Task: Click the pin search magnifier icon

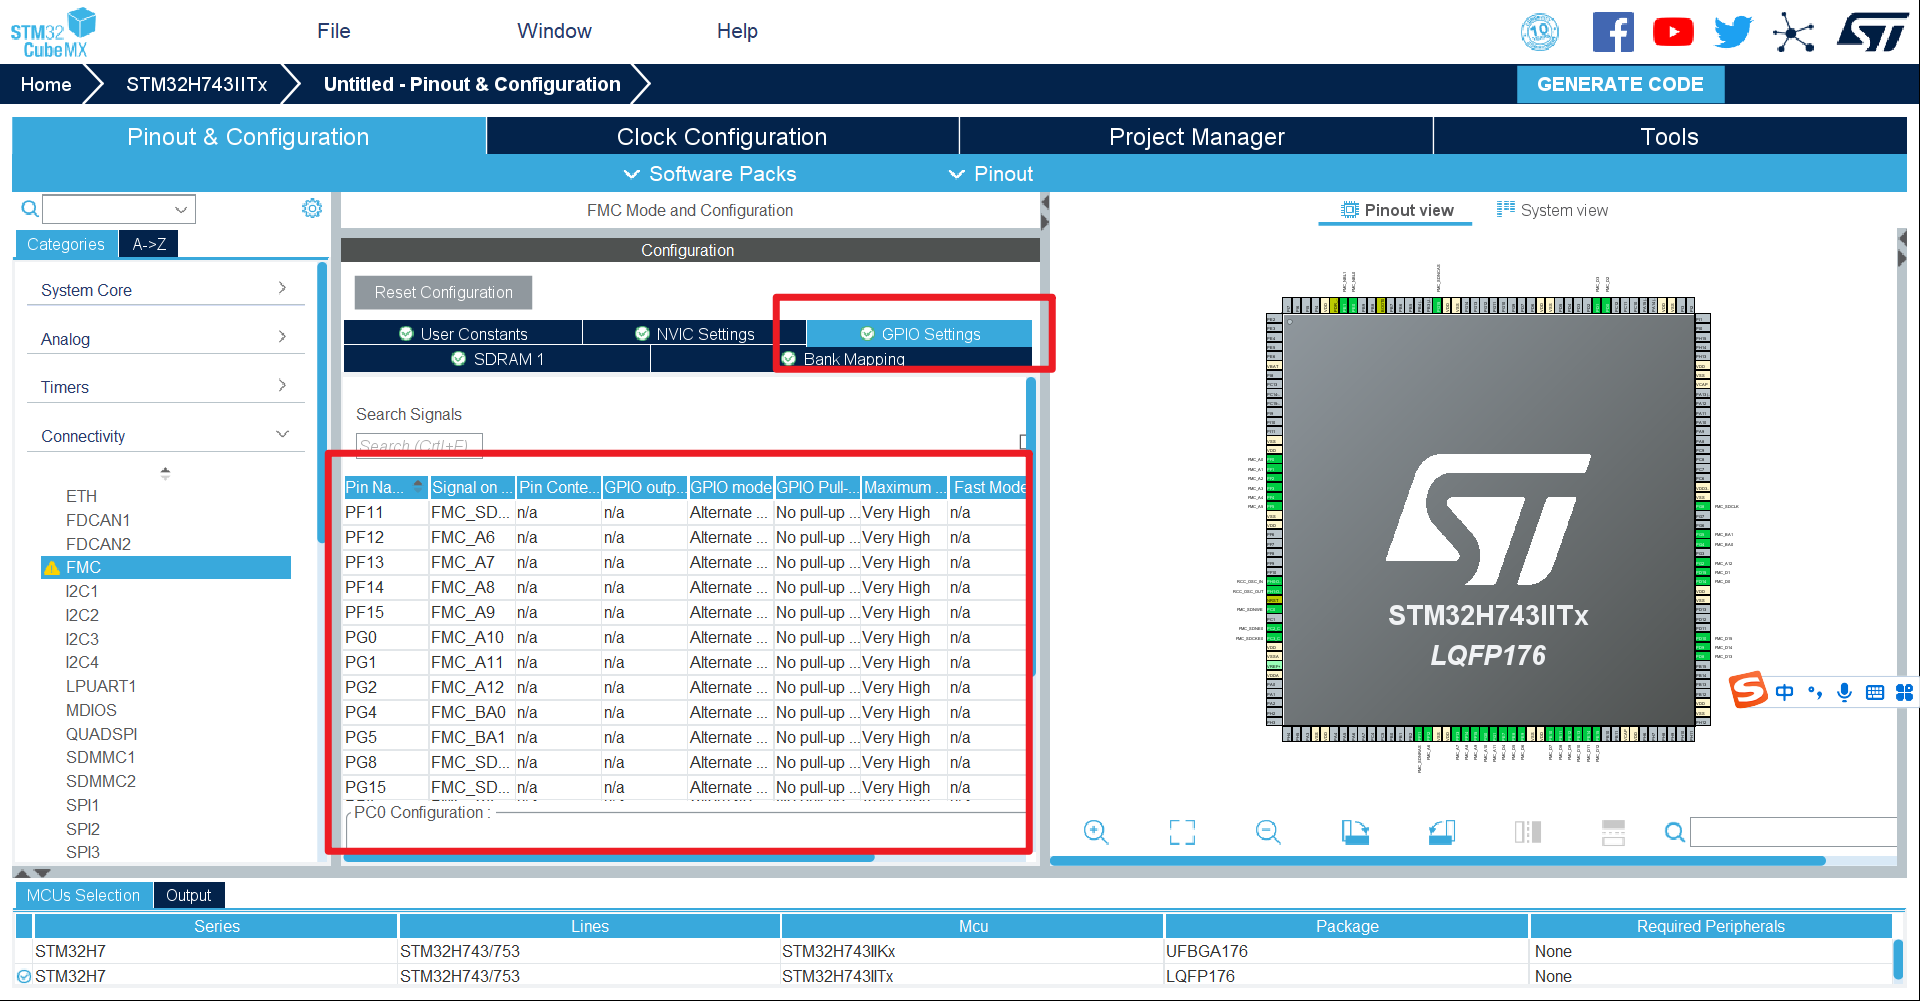Action: coord(1674,832)
